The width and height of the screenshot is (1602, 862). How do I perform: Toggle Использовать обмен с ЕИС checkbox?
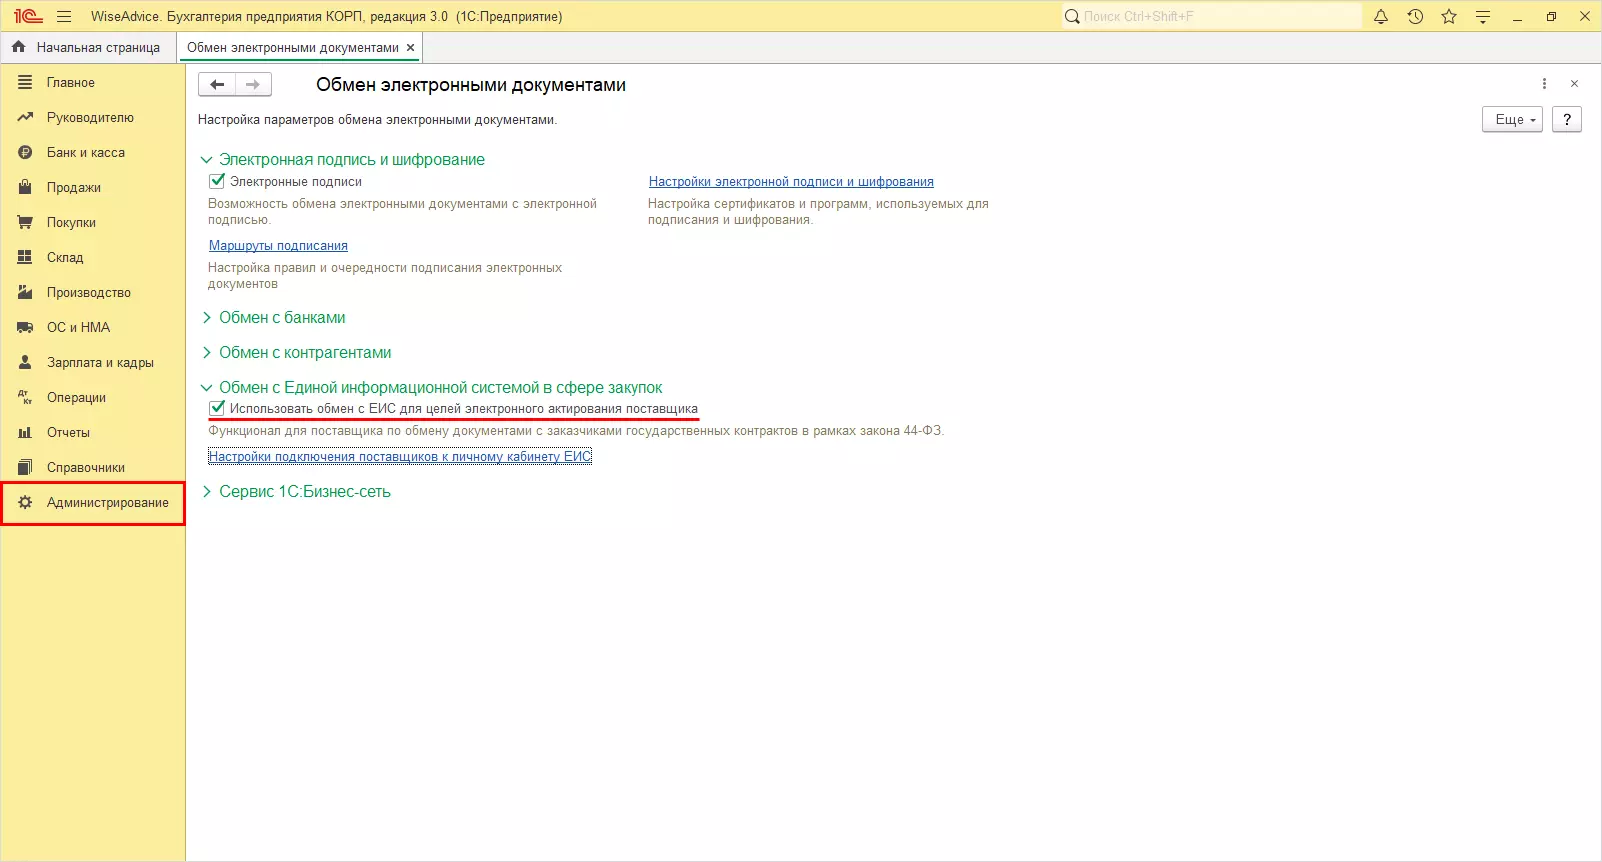coord(216,408)
